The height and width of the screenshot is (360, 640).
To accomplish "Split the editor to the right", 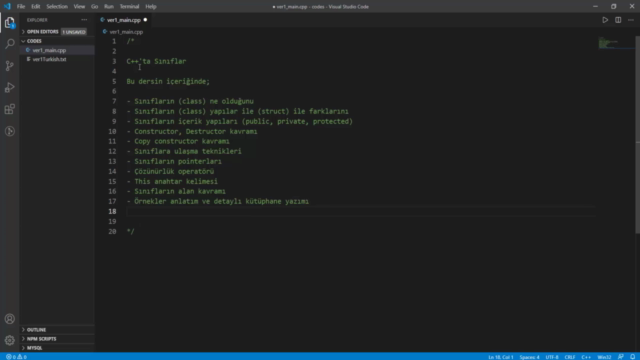I will [618, 20].
